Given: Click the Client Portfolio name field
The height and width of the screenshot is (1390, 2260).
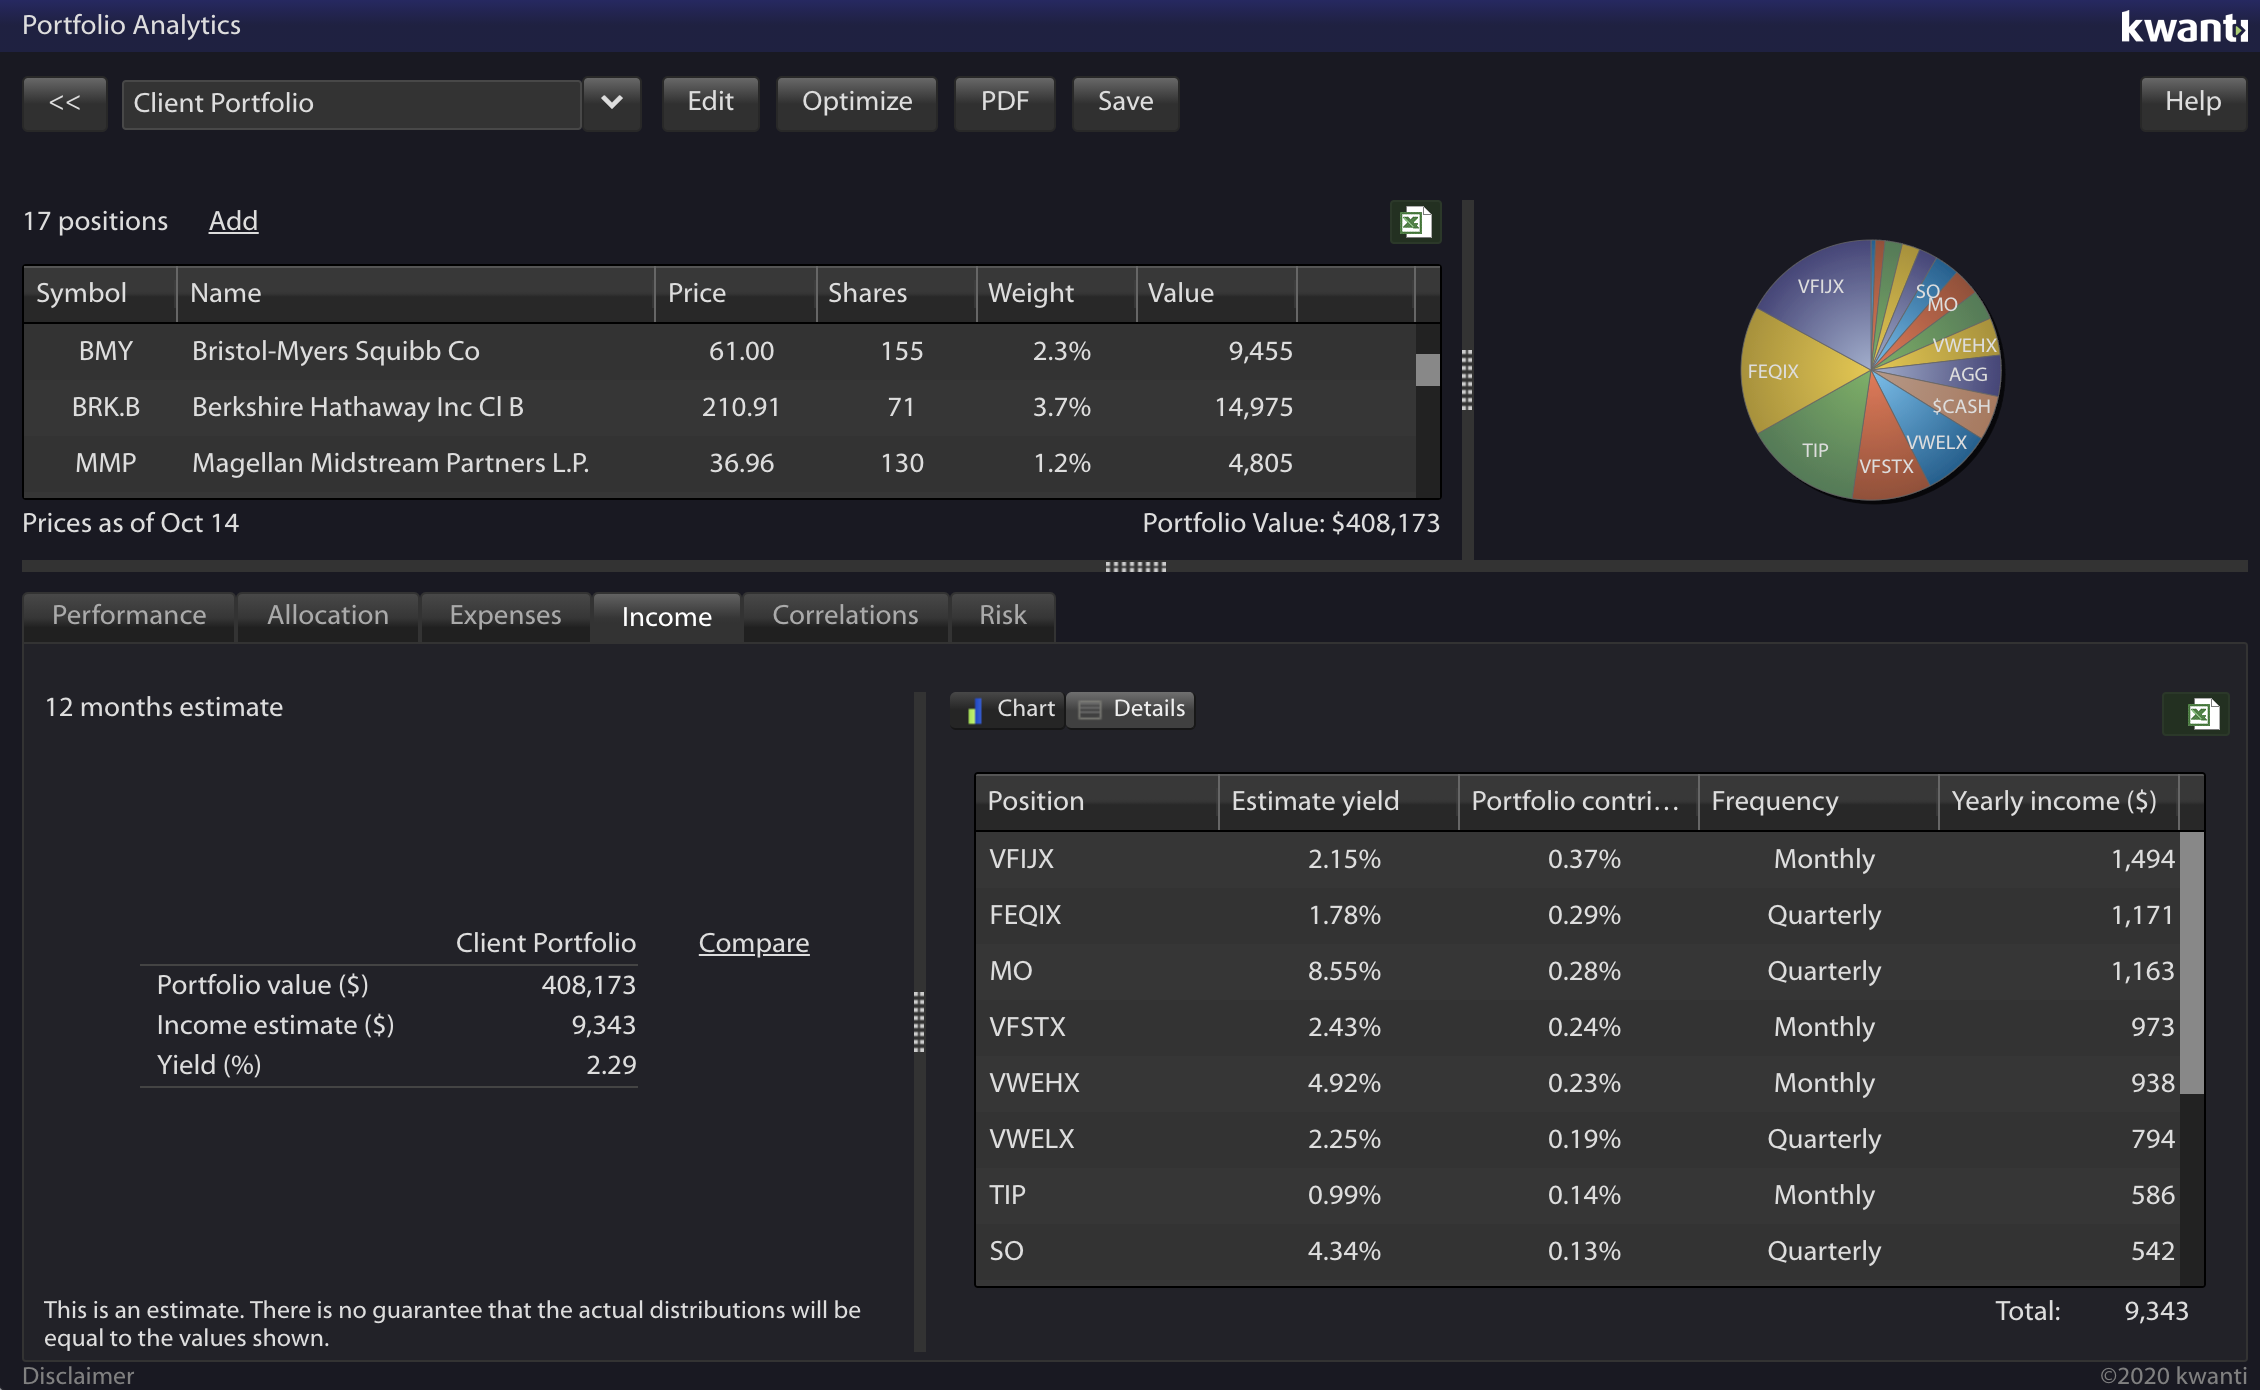Looking at the screenshot, I should tap(351, 103).
